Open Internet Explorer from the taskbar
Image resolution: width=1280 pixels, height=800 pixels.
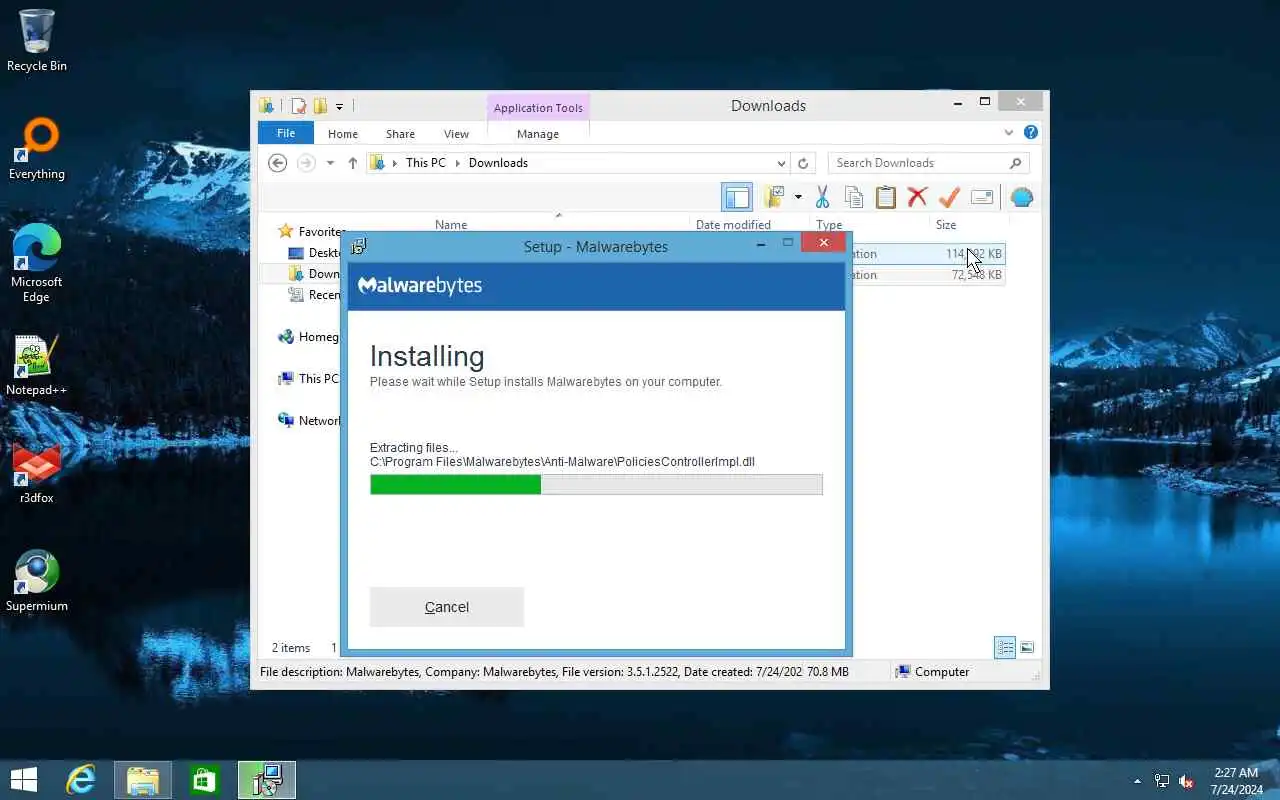coord(80,780)
